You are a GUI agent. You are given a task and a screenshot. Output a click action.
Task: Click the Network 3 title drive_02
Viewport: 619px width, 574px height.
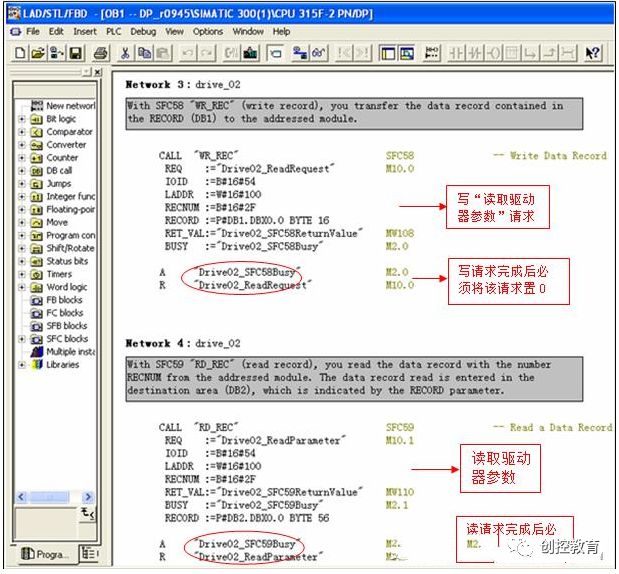218,85
